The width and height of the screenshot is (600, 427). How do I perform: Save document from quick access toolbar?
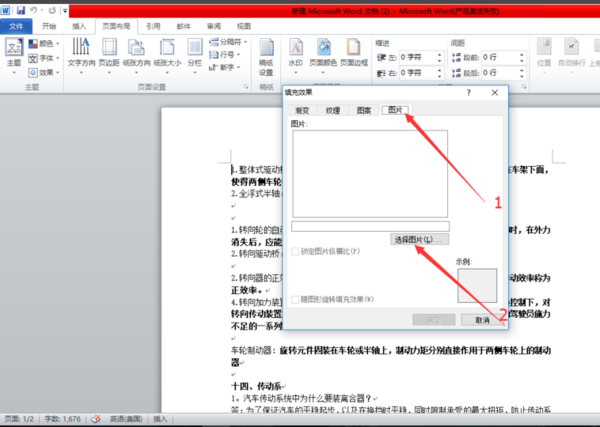point(21,10)
